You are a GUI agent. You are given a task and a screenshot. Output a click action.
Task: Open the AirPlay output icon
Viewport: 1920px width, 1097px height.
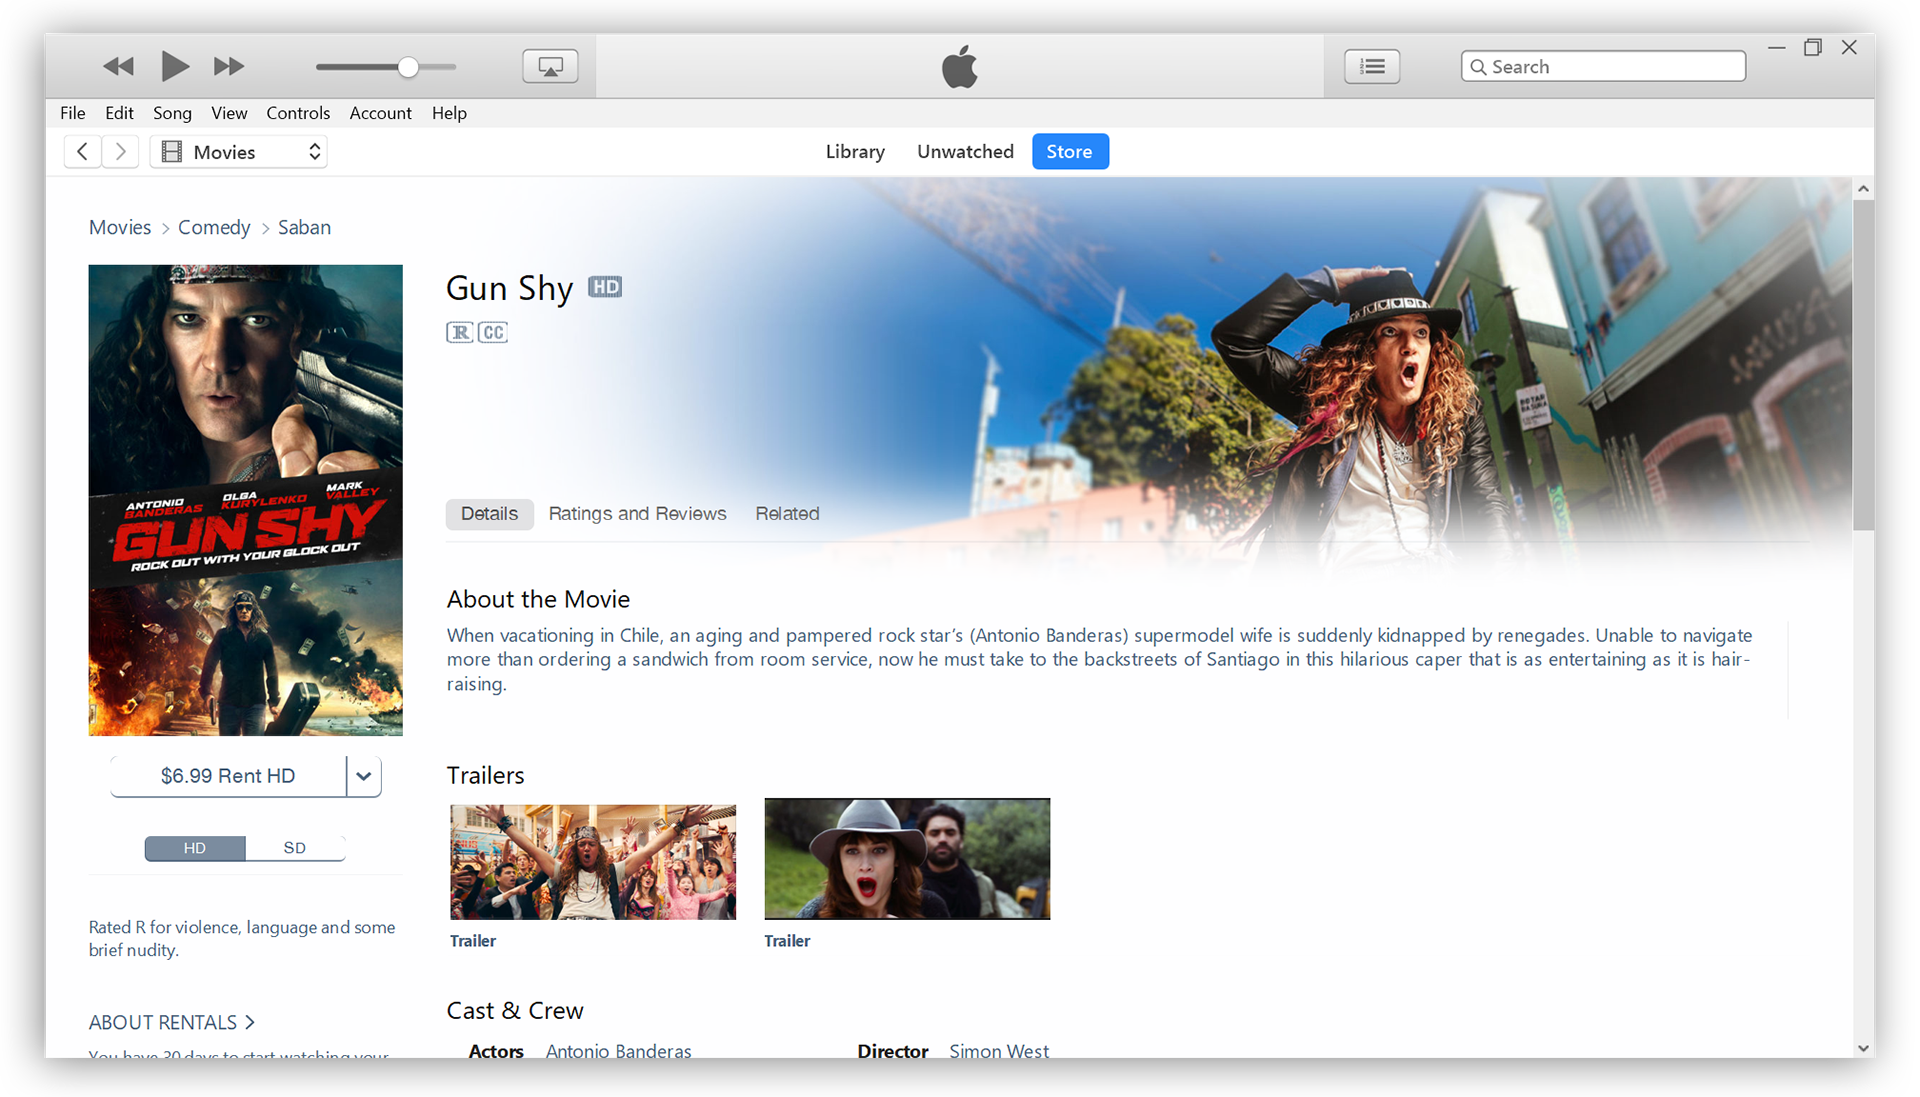(550, 66)
